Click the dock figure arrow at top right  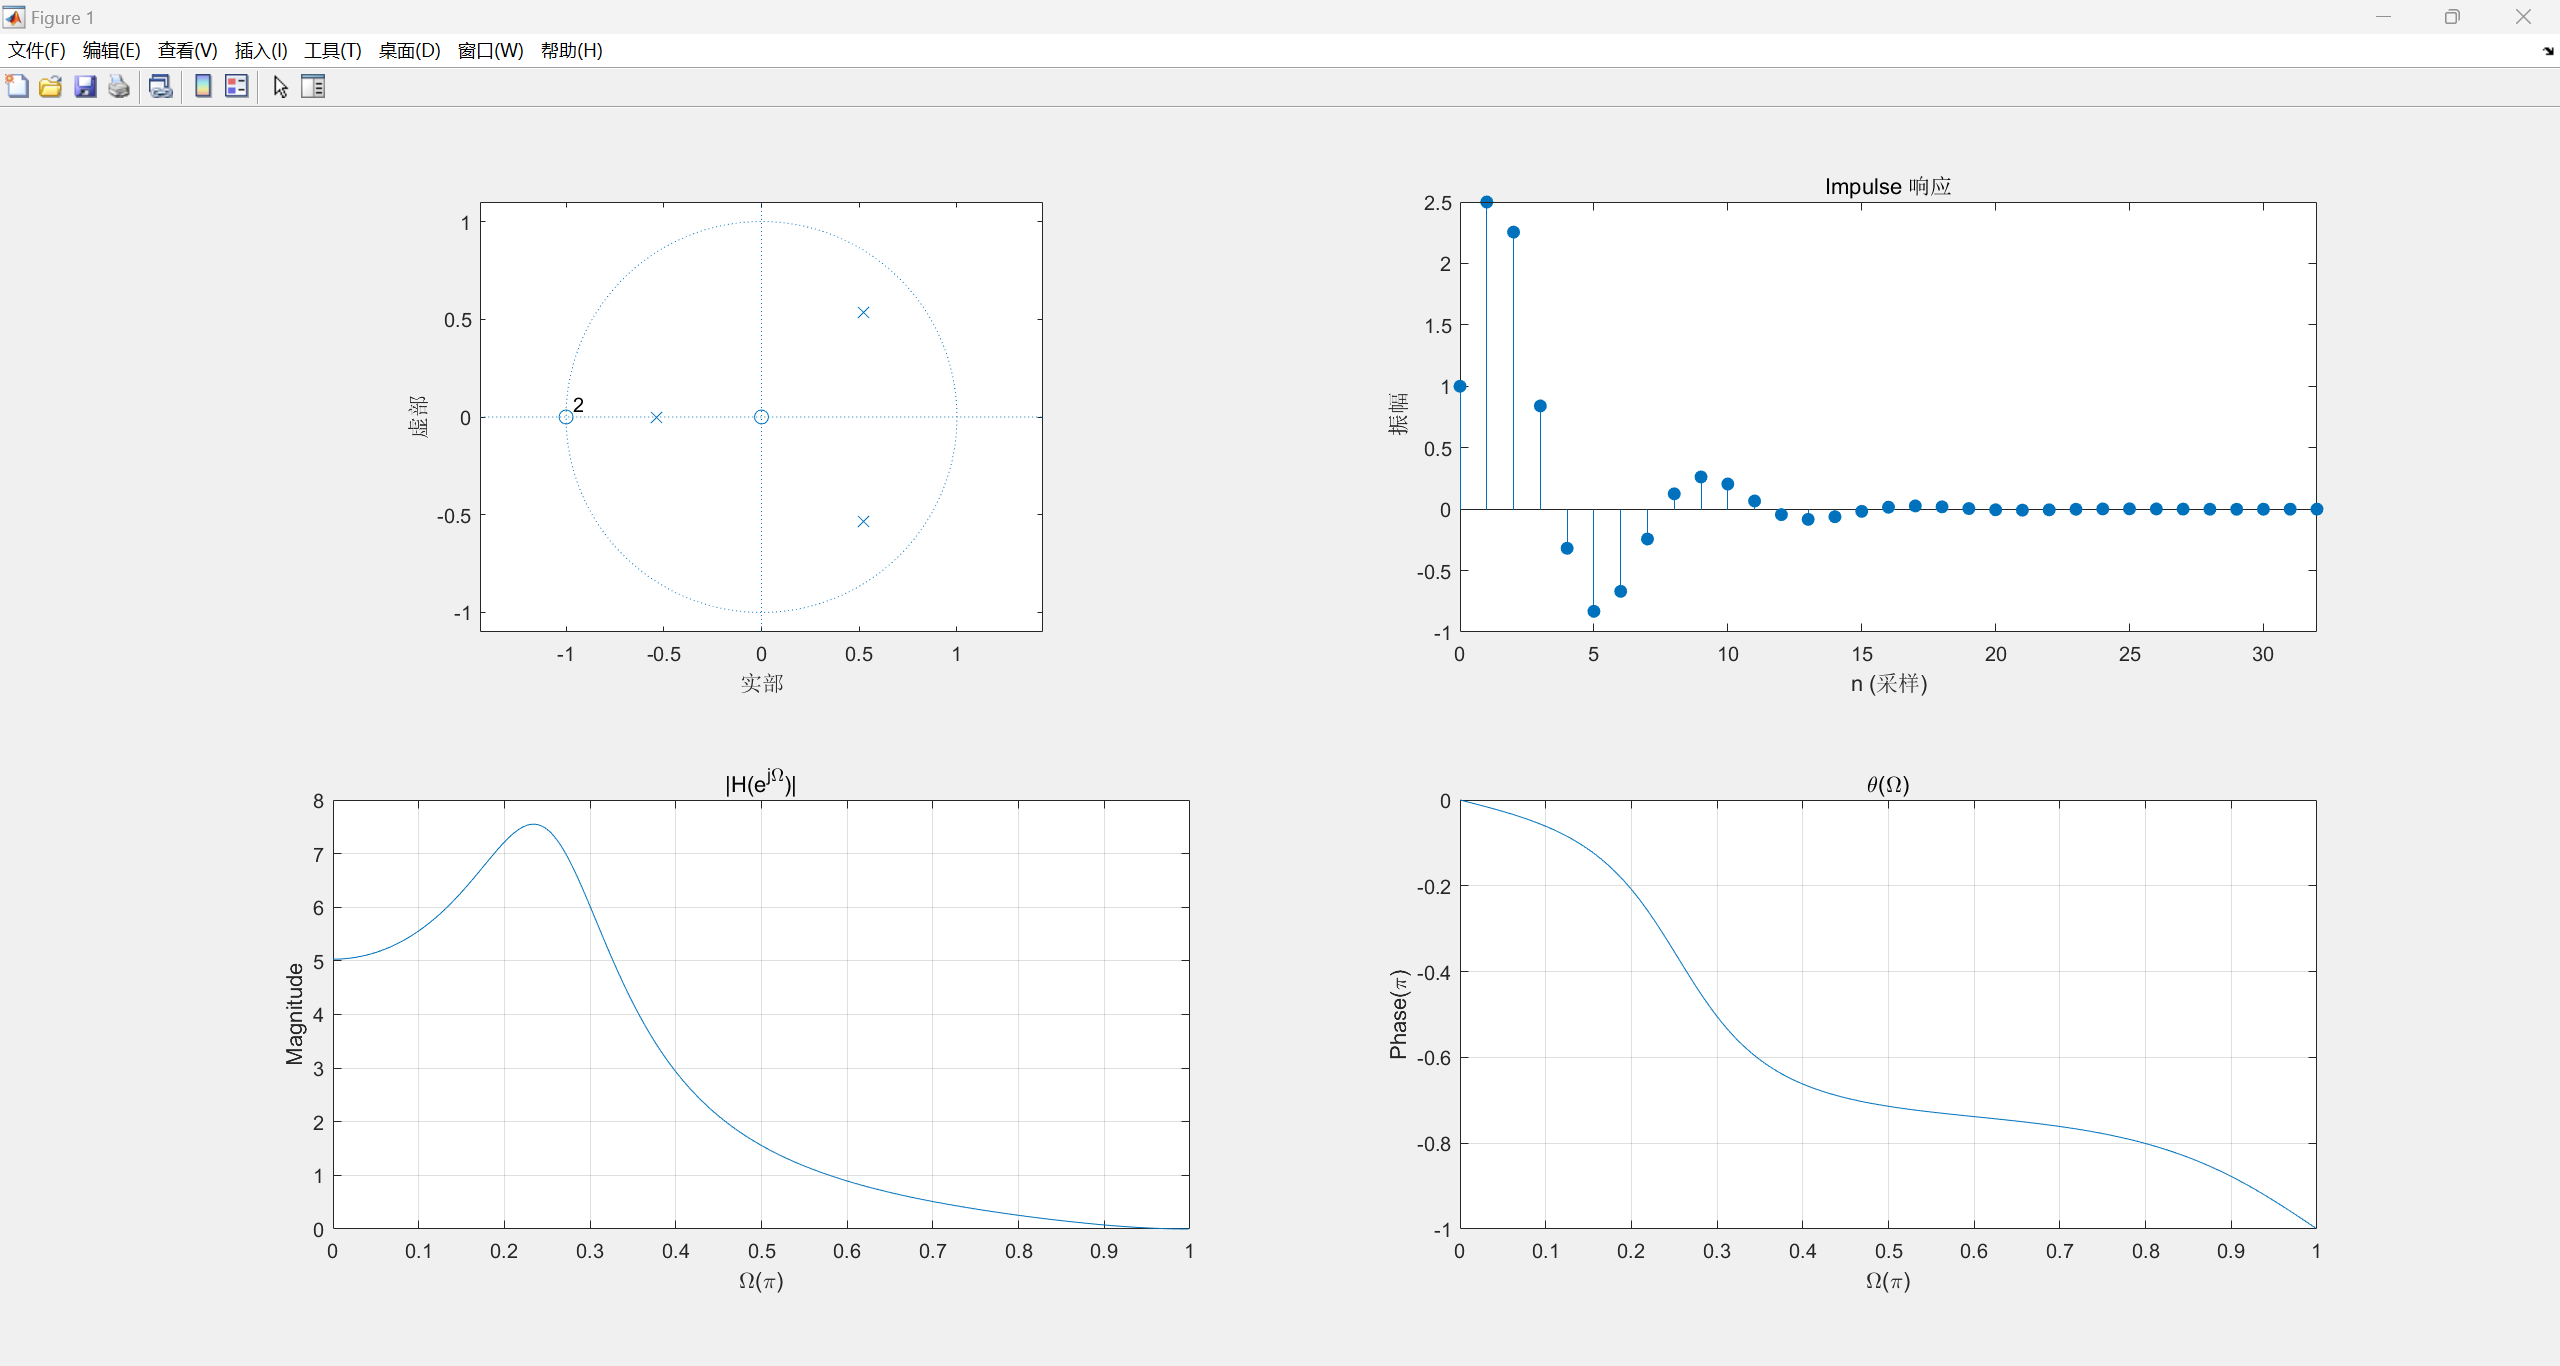[x=2547, y=51]
